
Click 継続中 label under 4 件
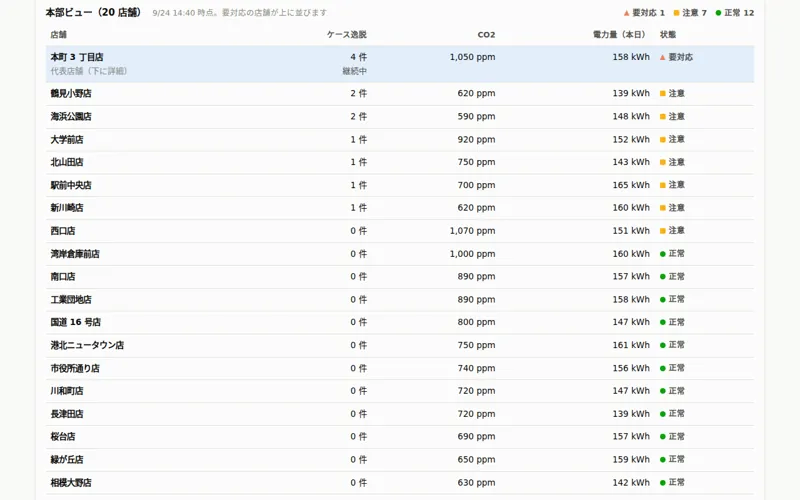[x=355, y=71]
